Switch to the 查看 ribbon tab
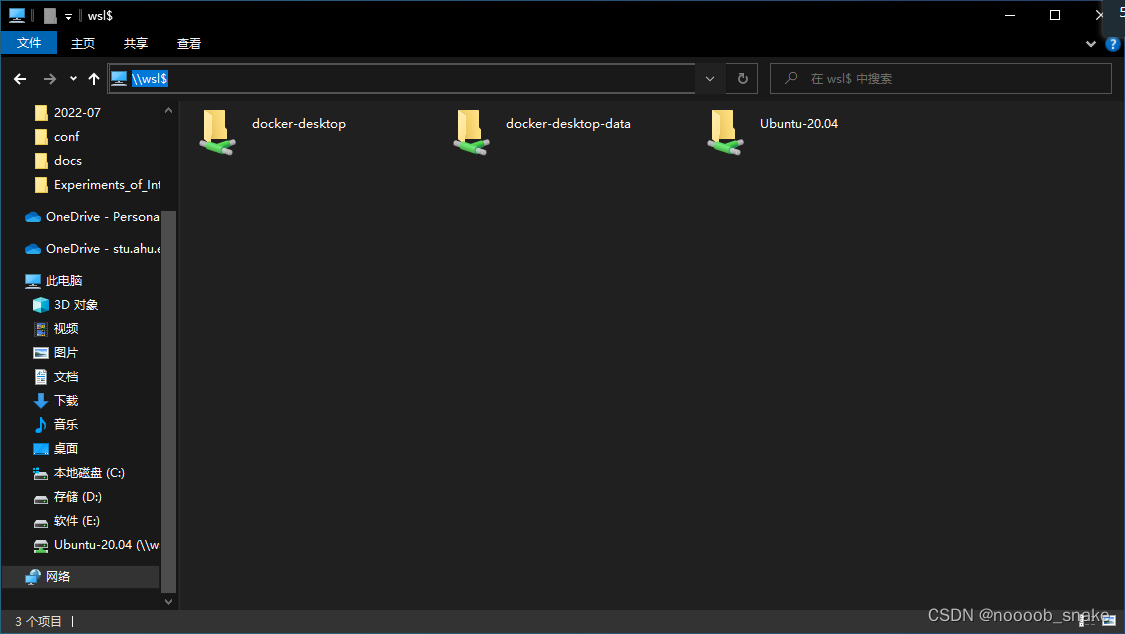 (189, 44)
